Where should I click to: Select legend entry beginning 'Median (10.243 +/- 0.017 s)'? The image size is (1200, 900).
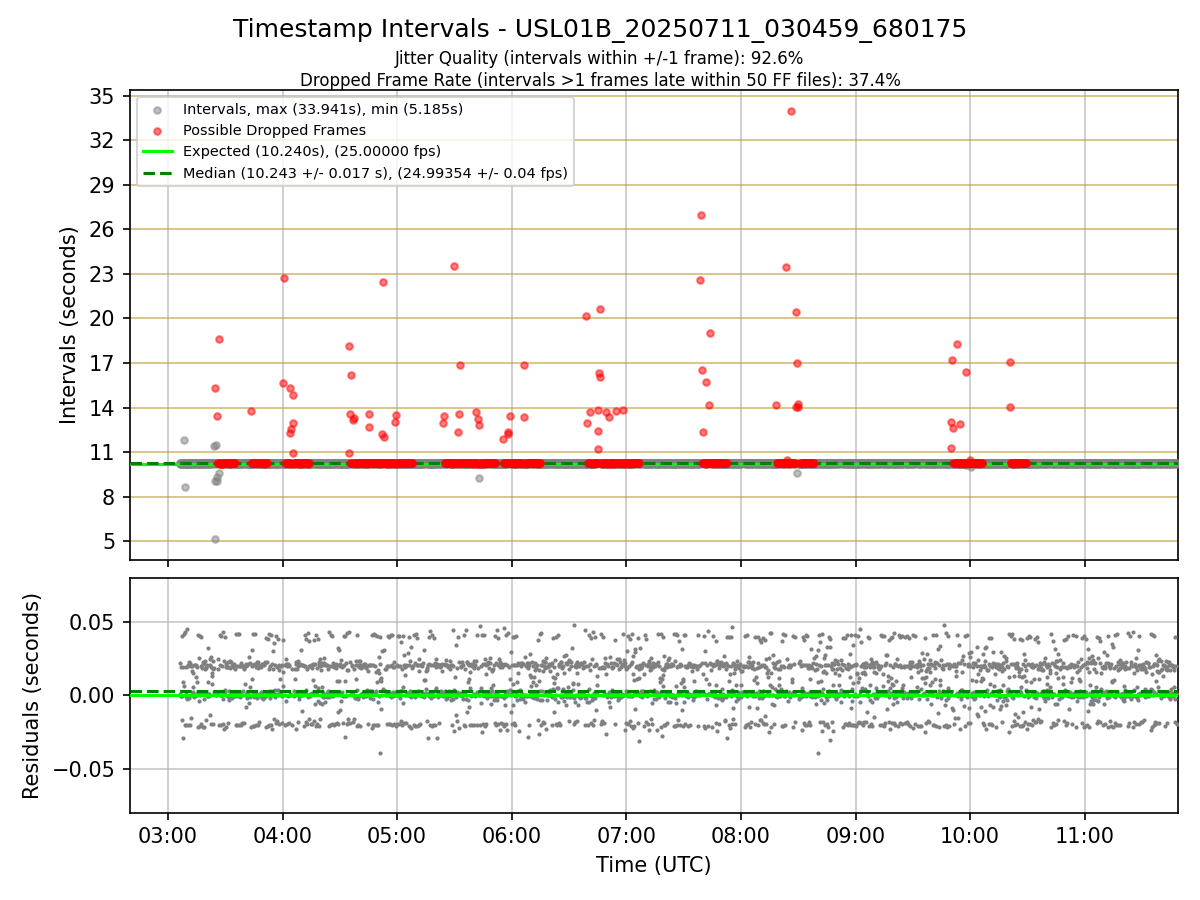[375, 173]
